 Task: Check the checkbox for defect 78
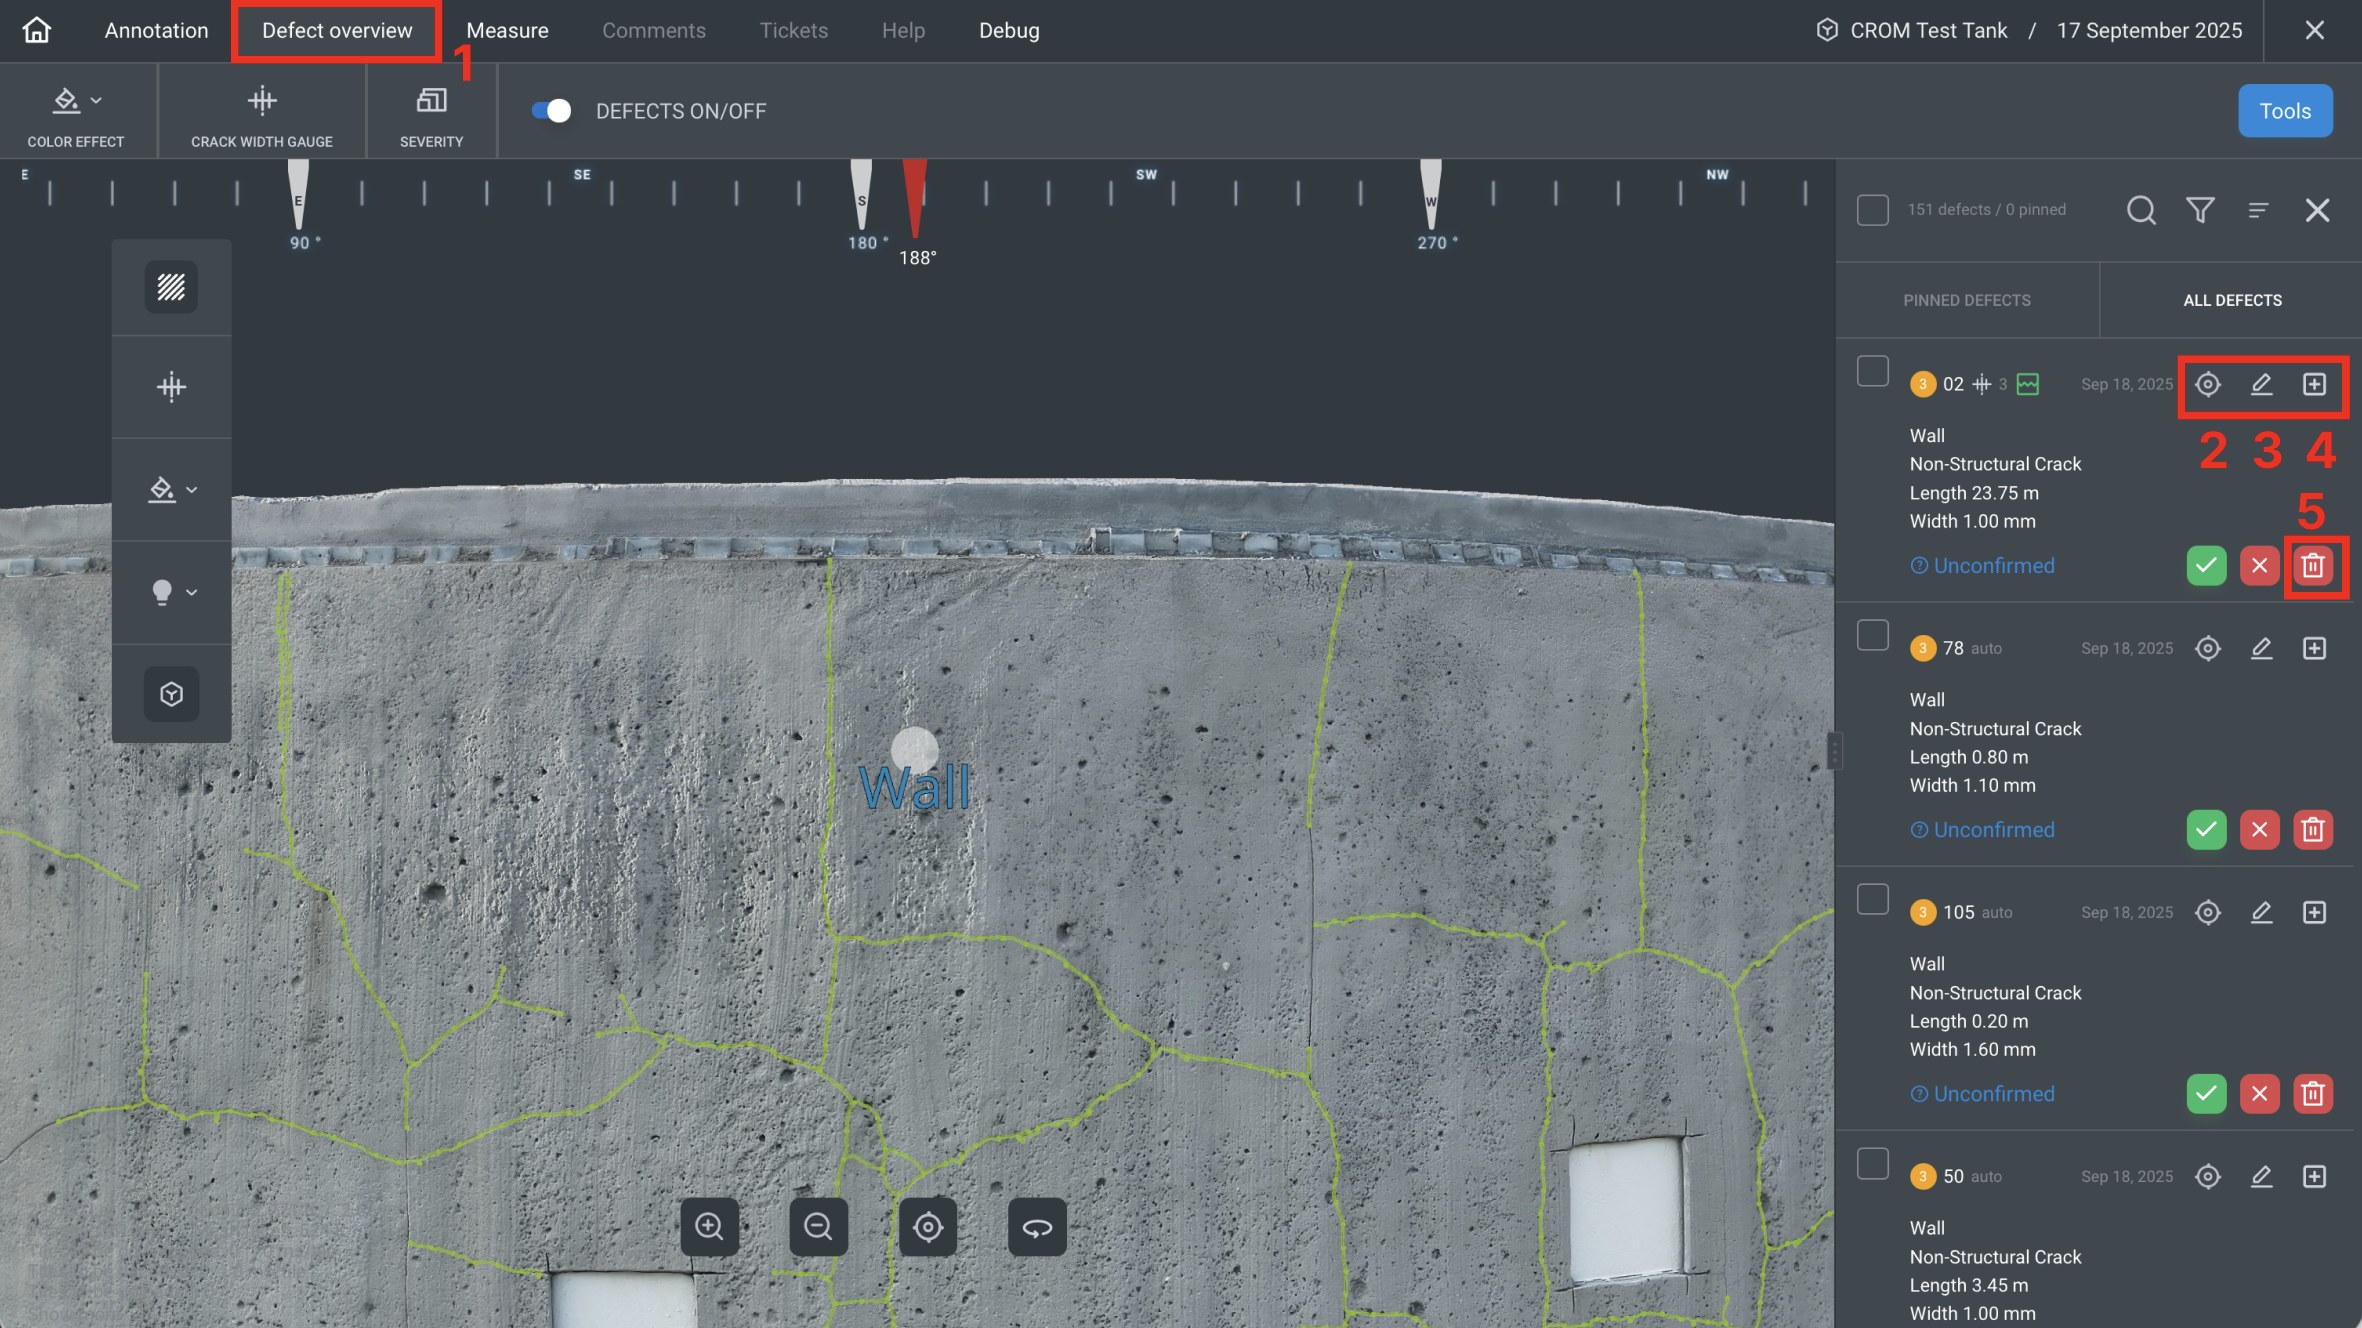(x=1872, y=636)
